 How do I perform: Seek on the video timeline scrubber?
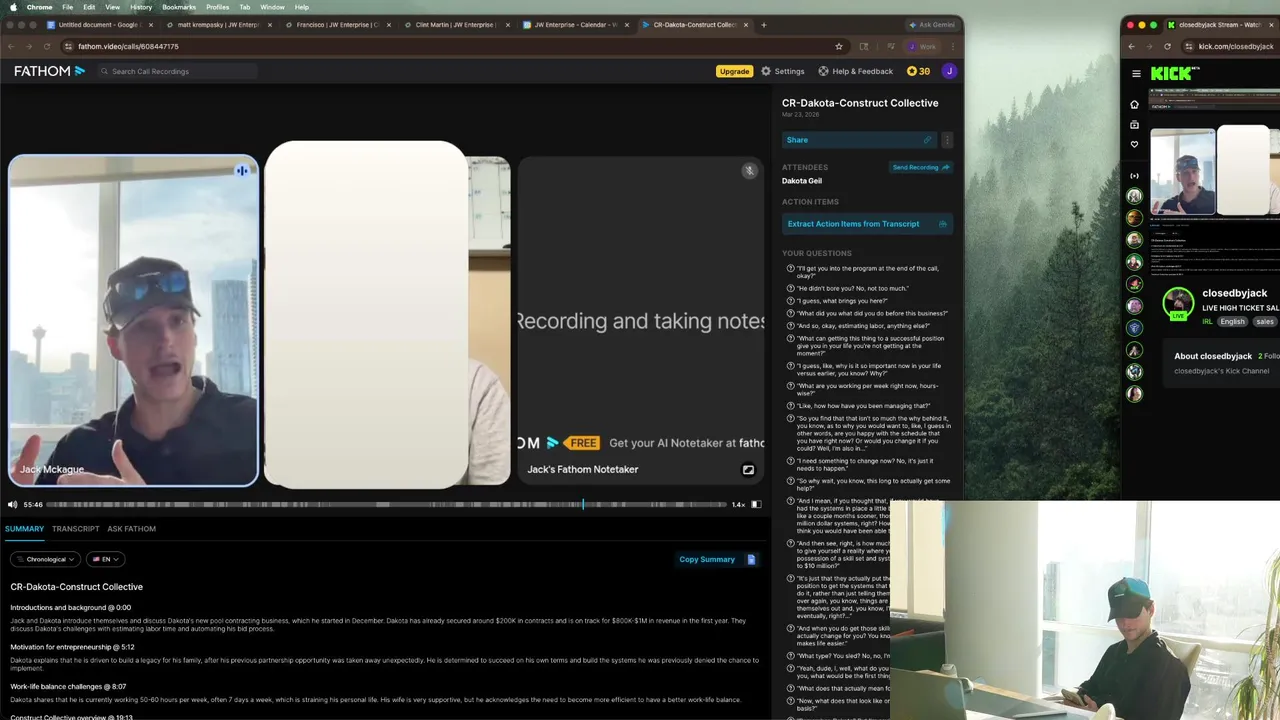[385, 505]
